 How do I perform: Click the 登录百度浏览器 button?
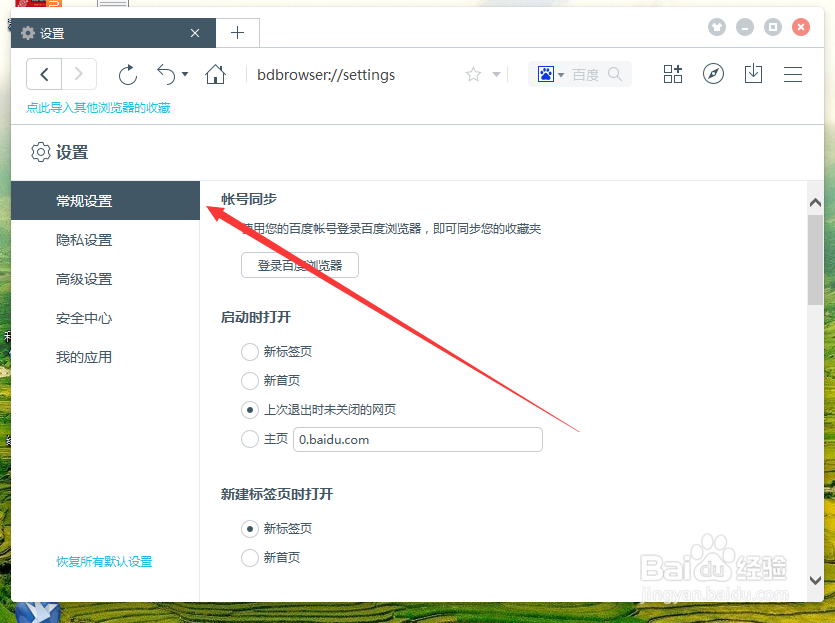[300, 265]
